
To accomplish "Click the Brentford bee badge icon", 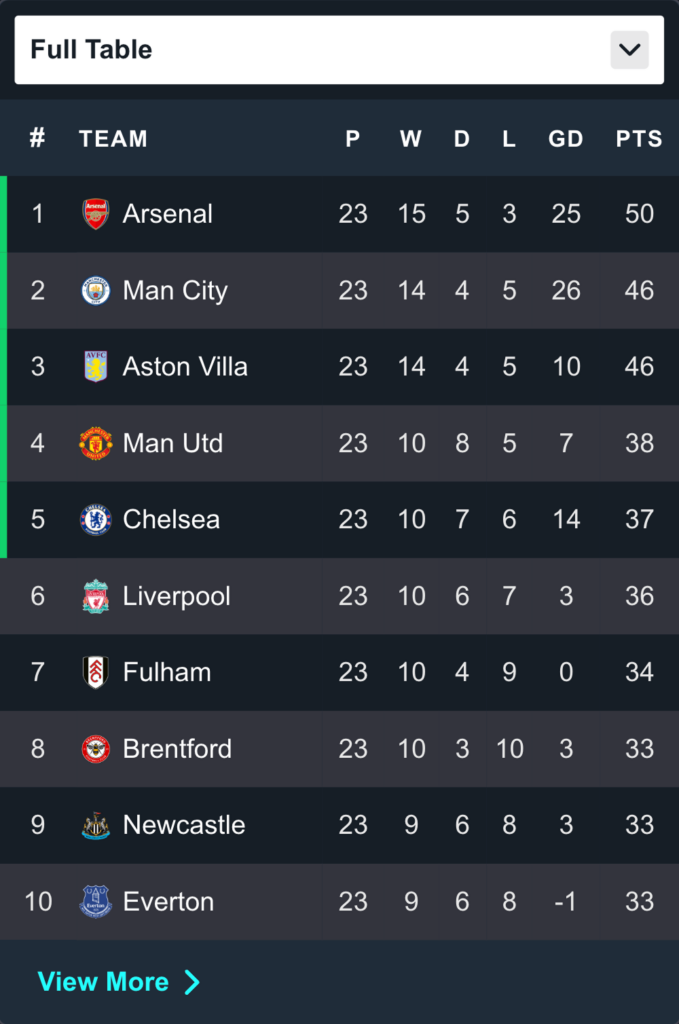I will pos(96,749).
